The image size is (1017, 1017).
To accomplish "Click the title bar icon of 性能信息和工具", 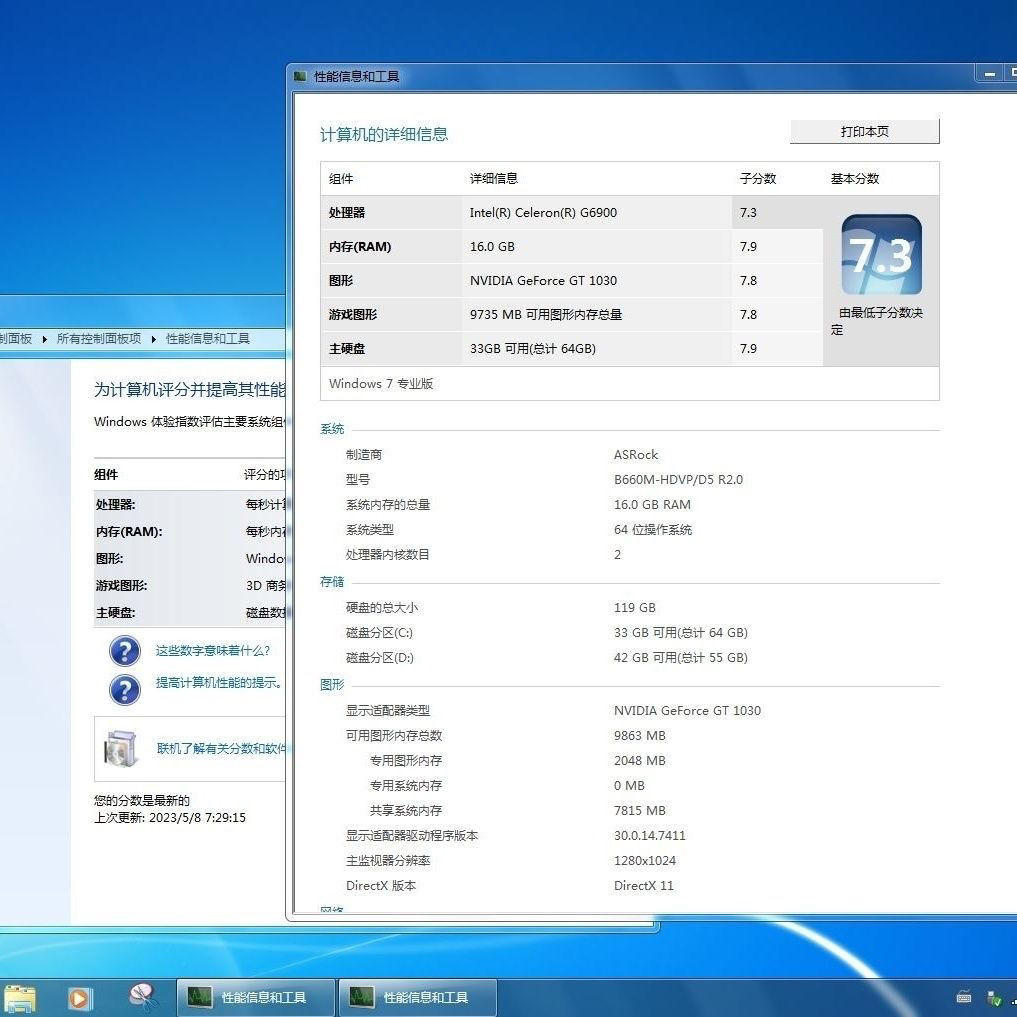I will (301, 77).
